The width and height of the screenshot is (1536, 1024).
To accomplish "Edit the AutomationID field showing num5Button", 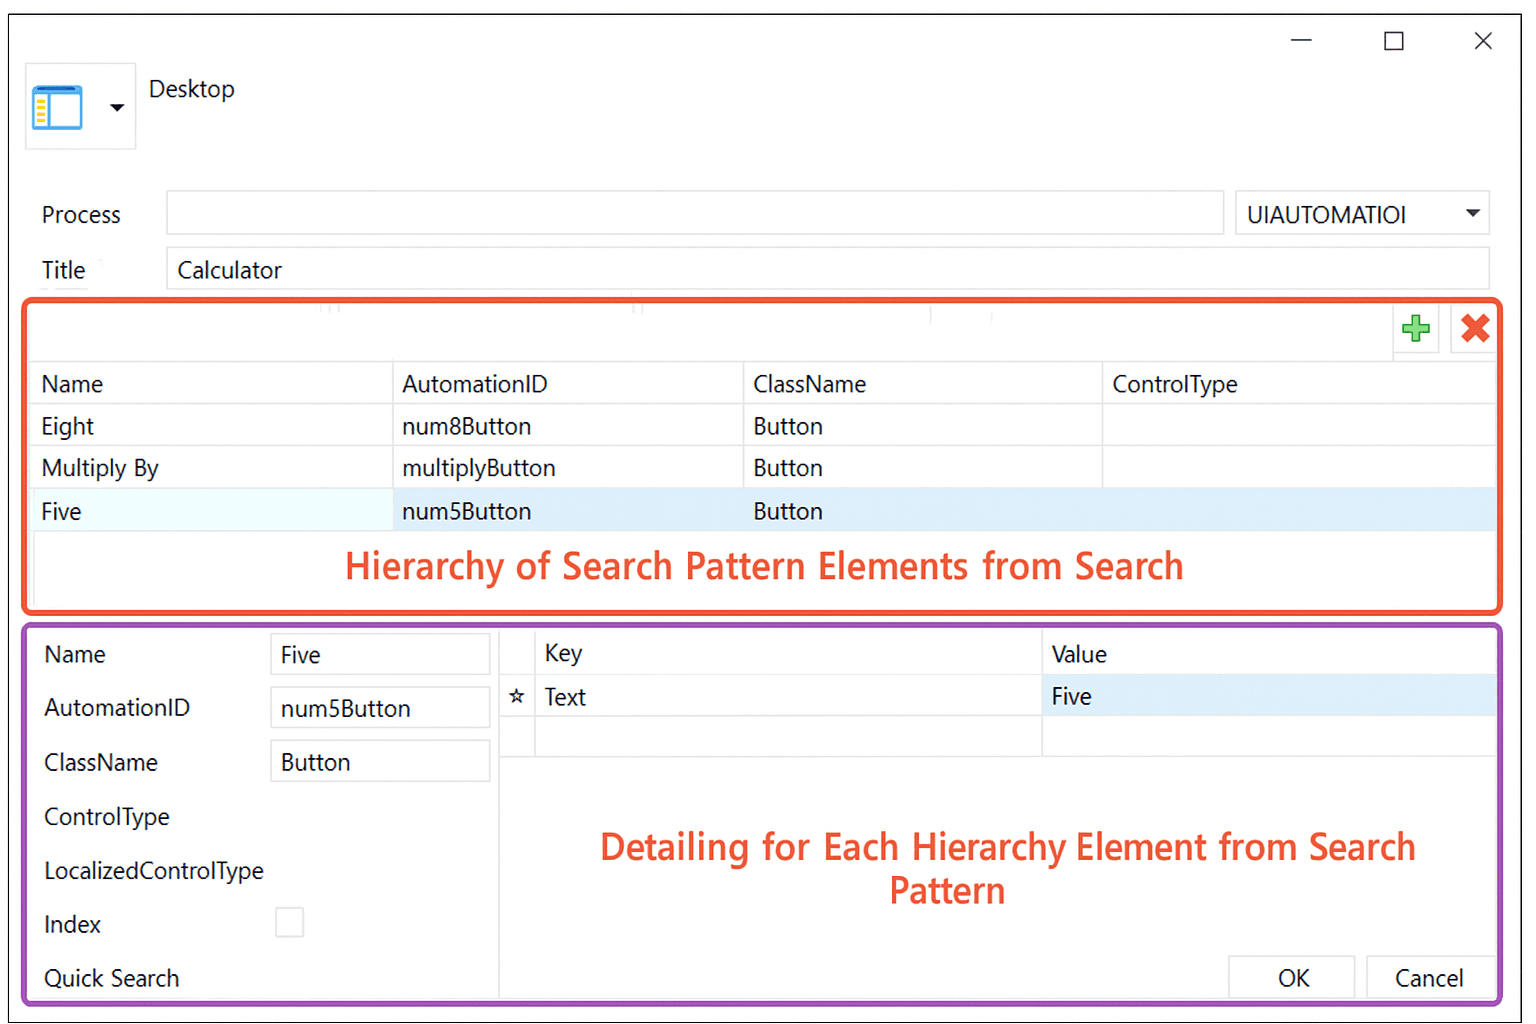I will coord(379,708).
